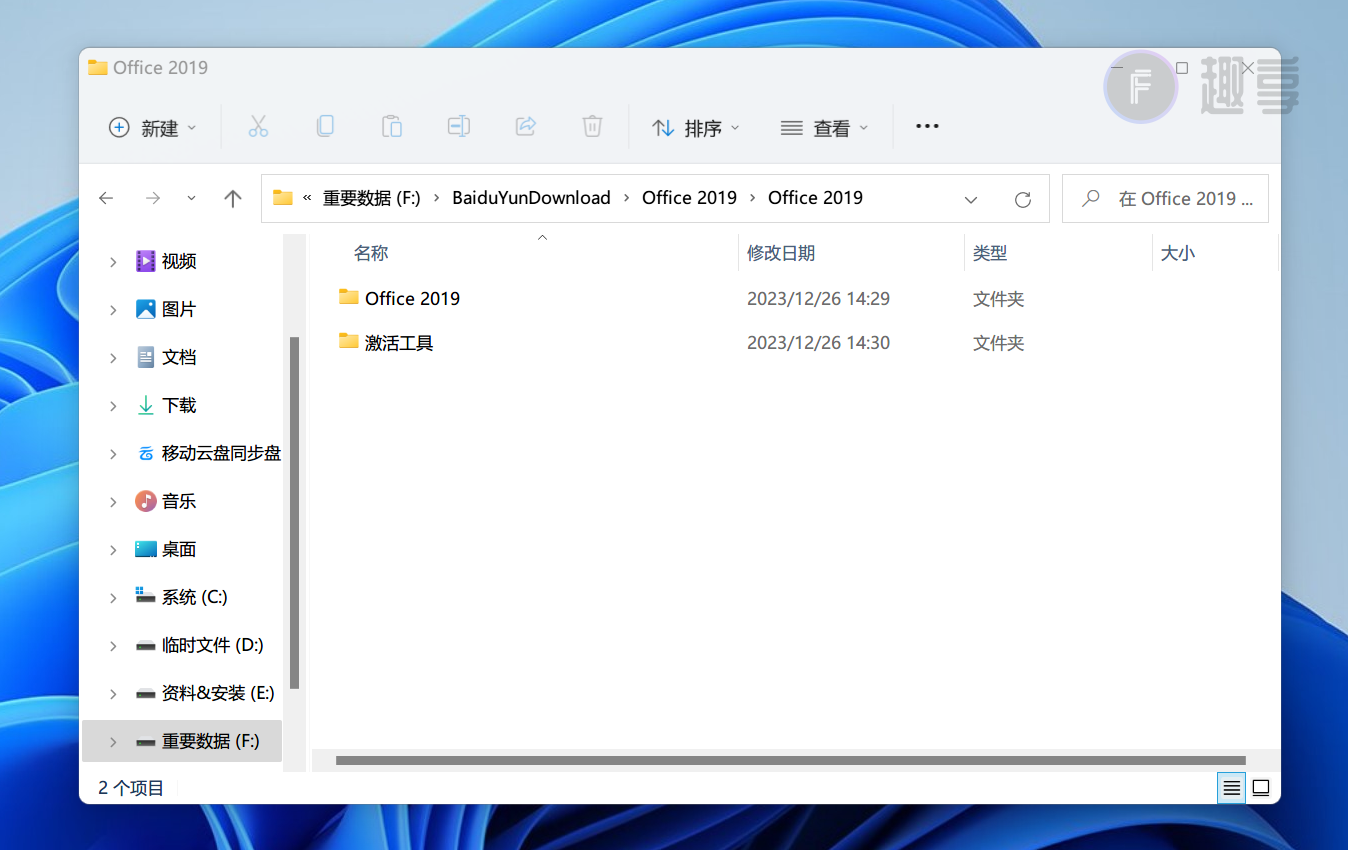This screenshot has width=1348, height=850.
Task: Click the first Office 2019 breadcrumb
Action: 689,198
